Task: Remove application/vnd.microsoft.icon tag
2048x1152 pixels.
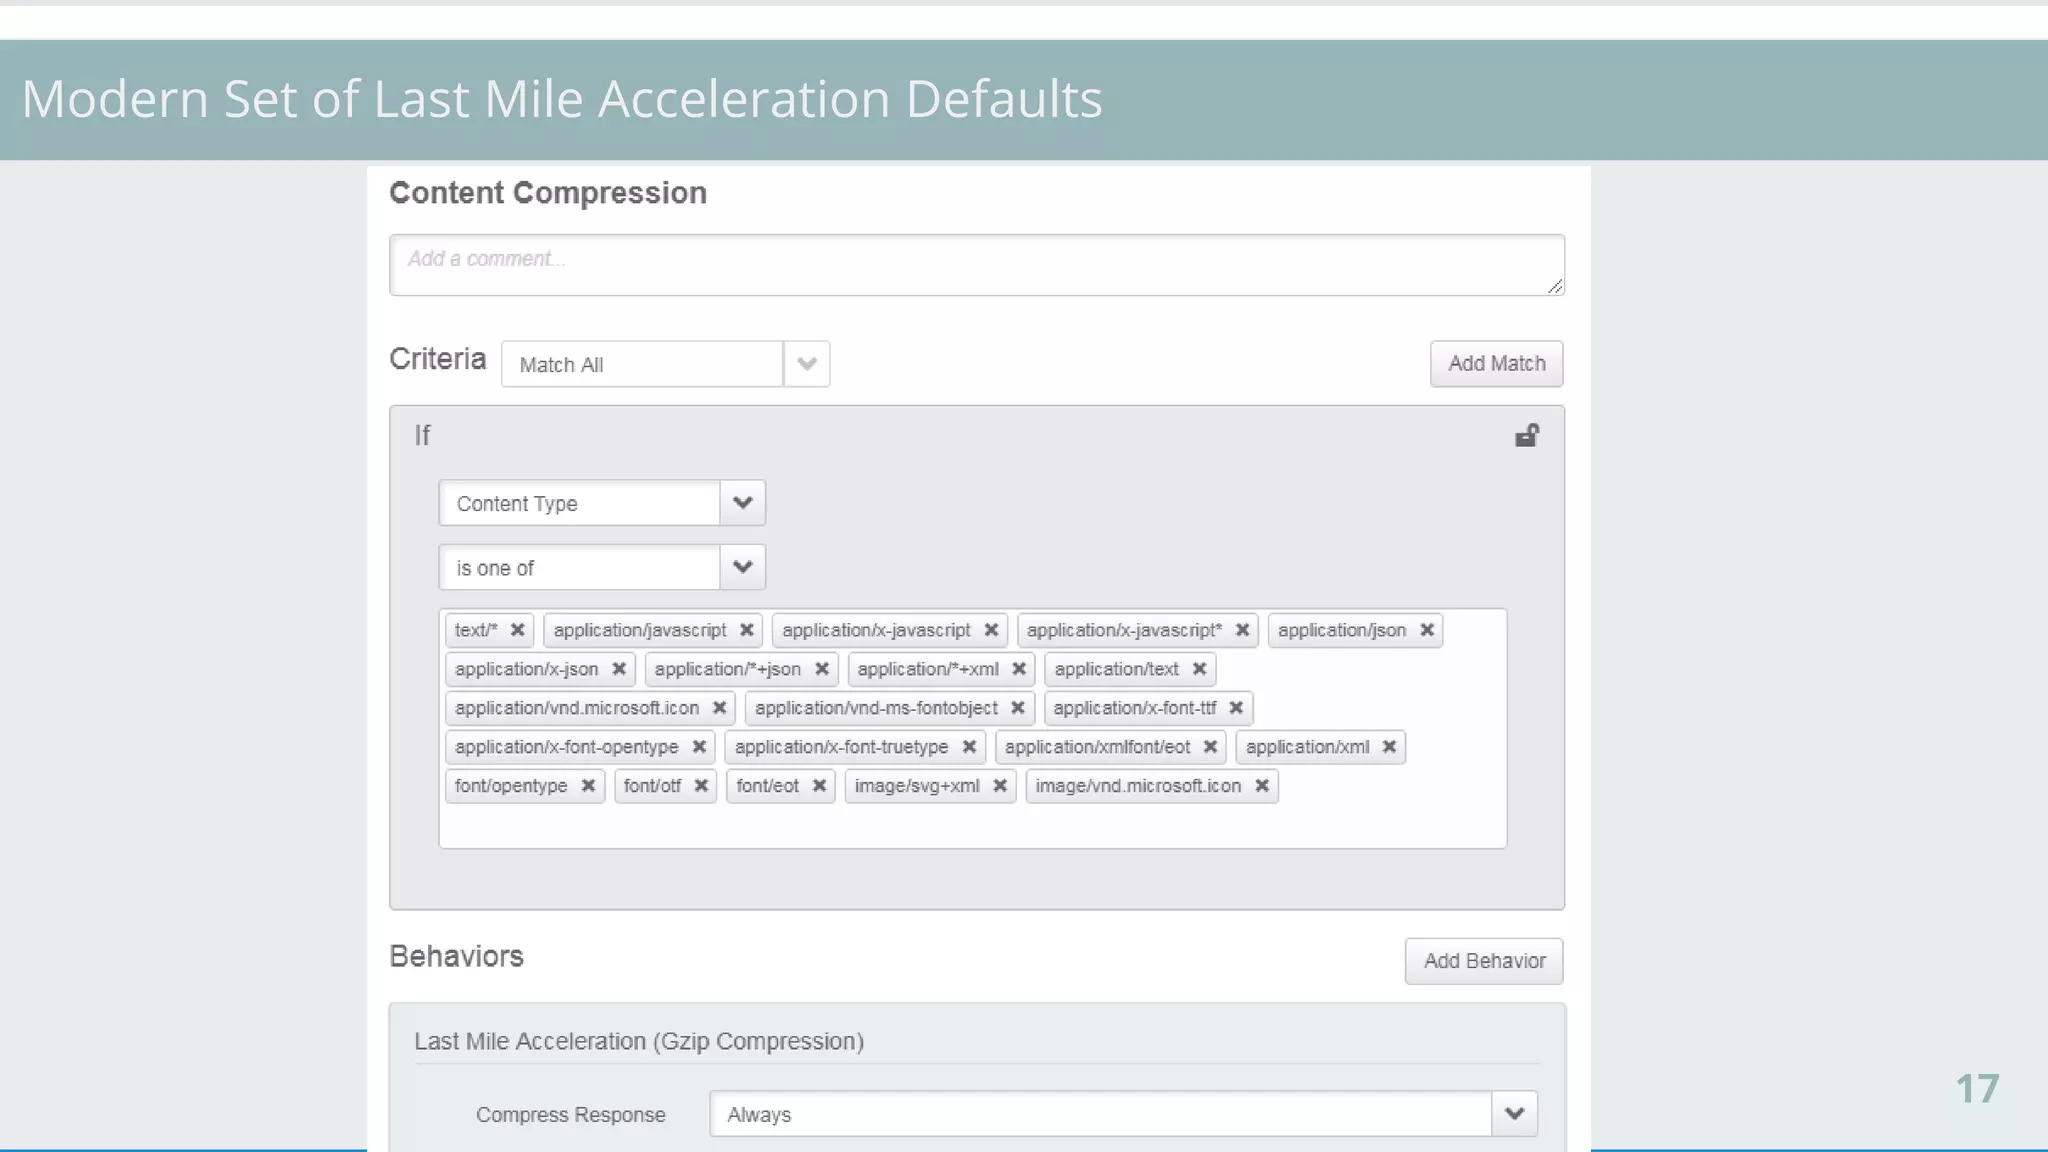Action: tap(719, 708)
